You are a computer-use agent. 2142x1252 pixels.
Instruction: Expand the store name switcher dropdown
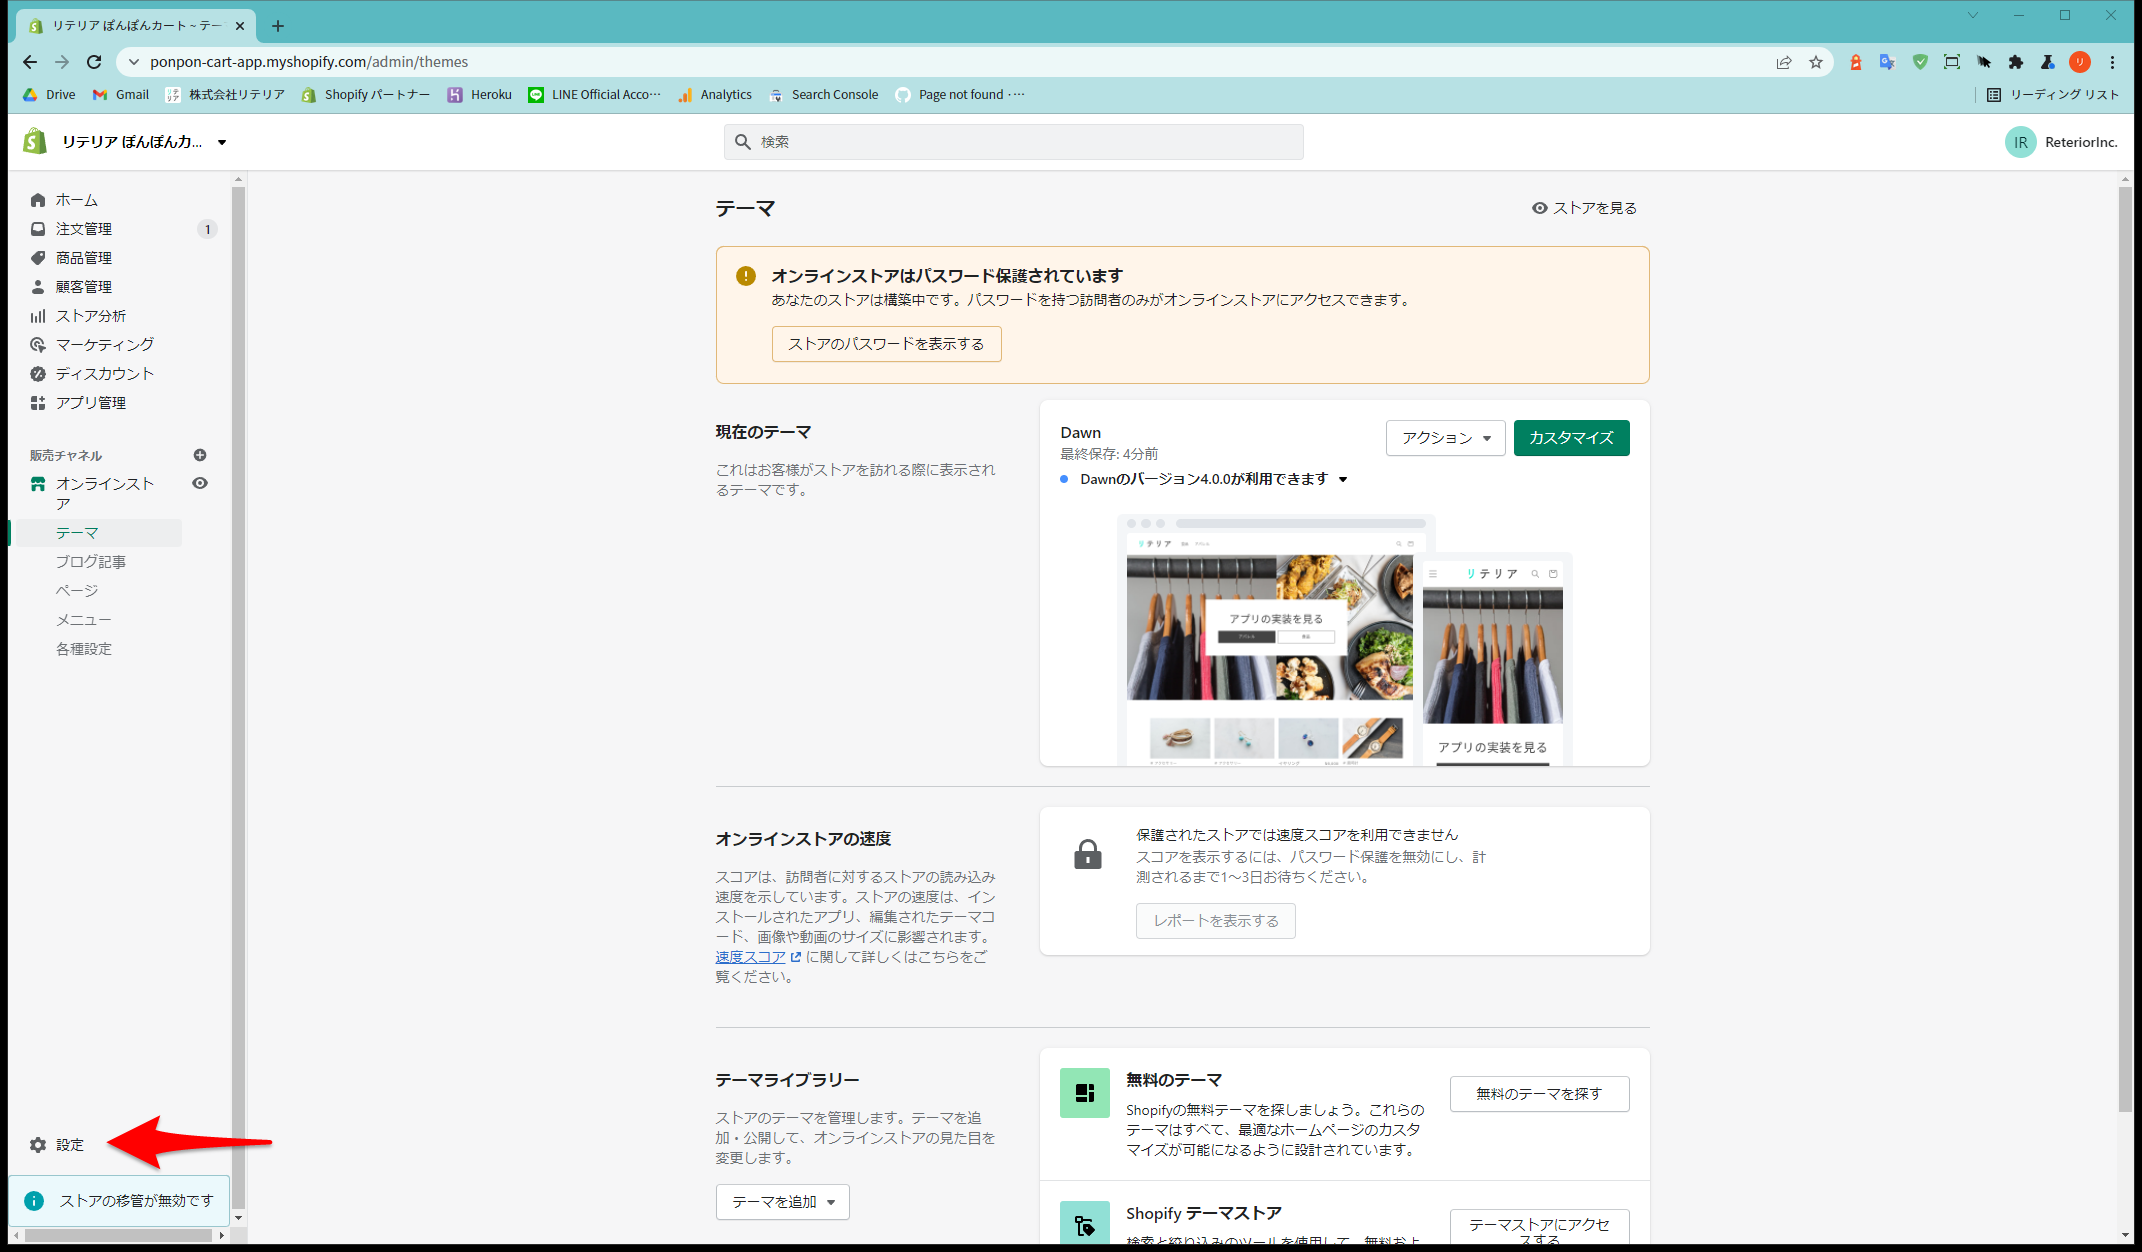tap(222, 142)
